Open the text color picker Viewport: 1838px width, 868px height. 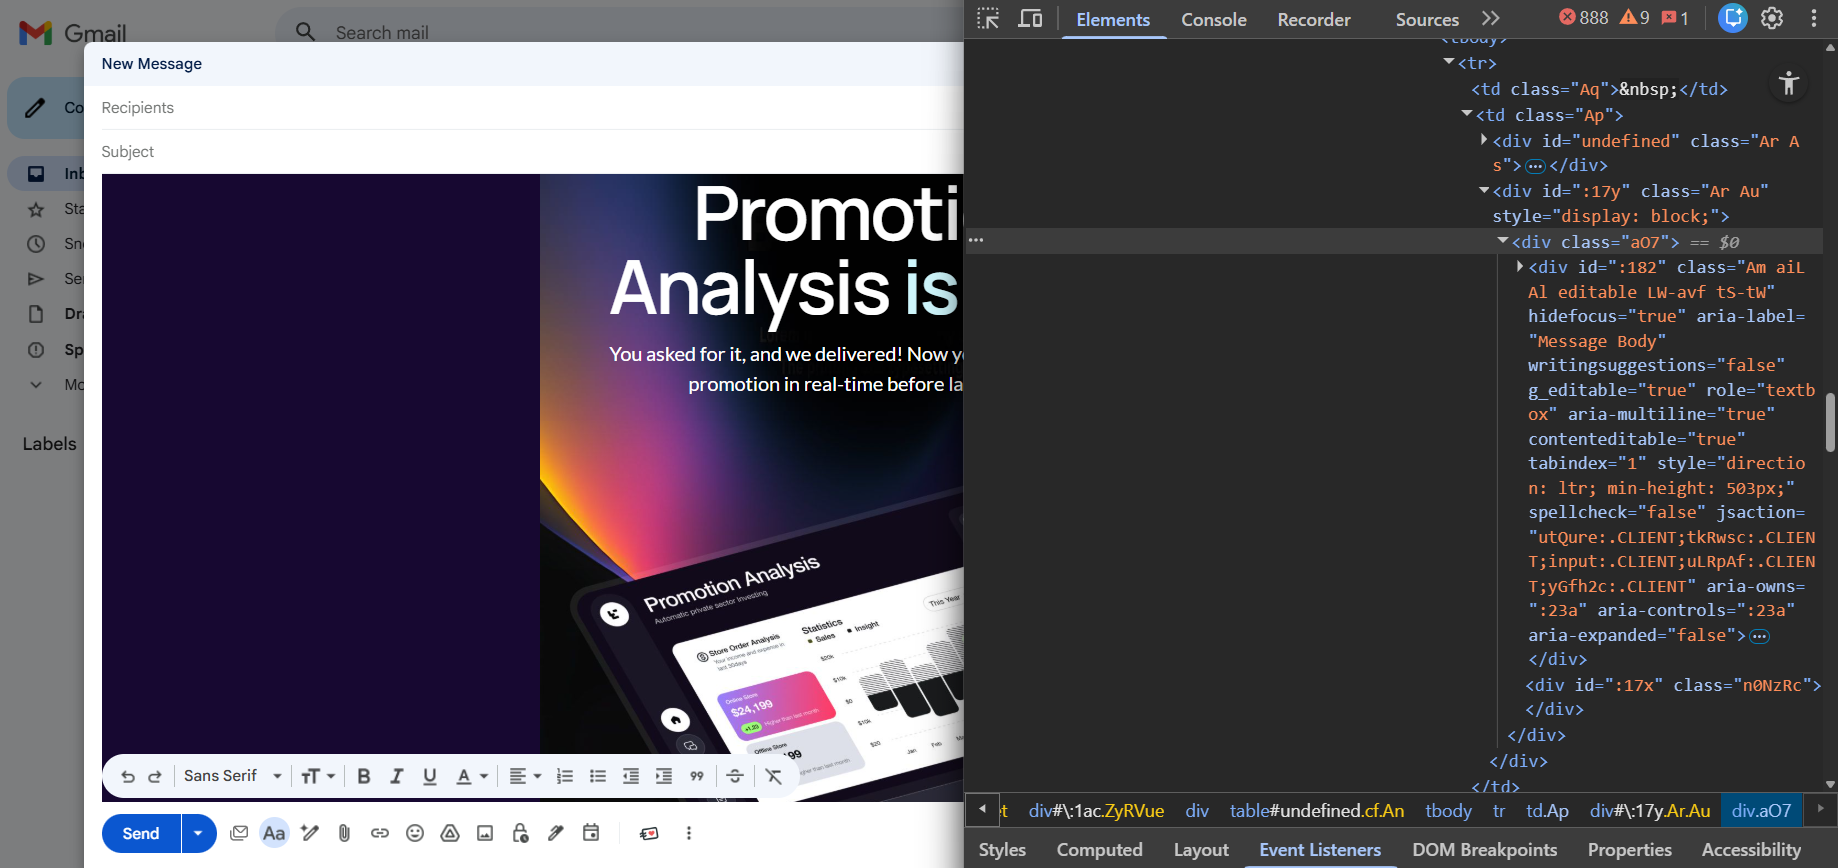pyautogui.click(x=472, y=776)
